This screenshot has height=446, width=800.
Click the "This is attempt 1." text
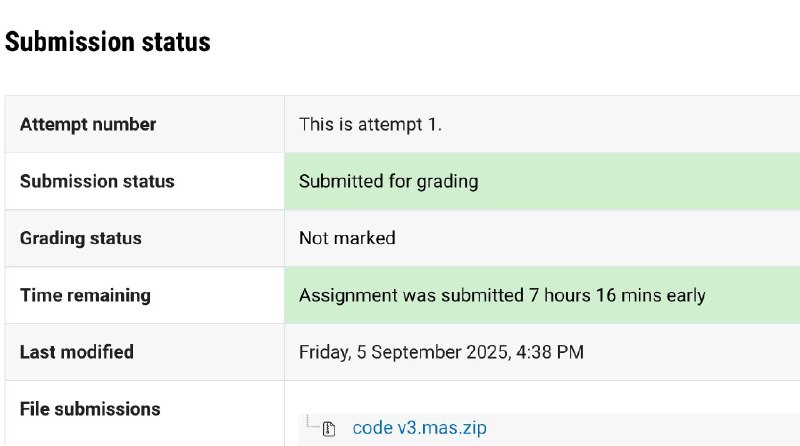370,125
